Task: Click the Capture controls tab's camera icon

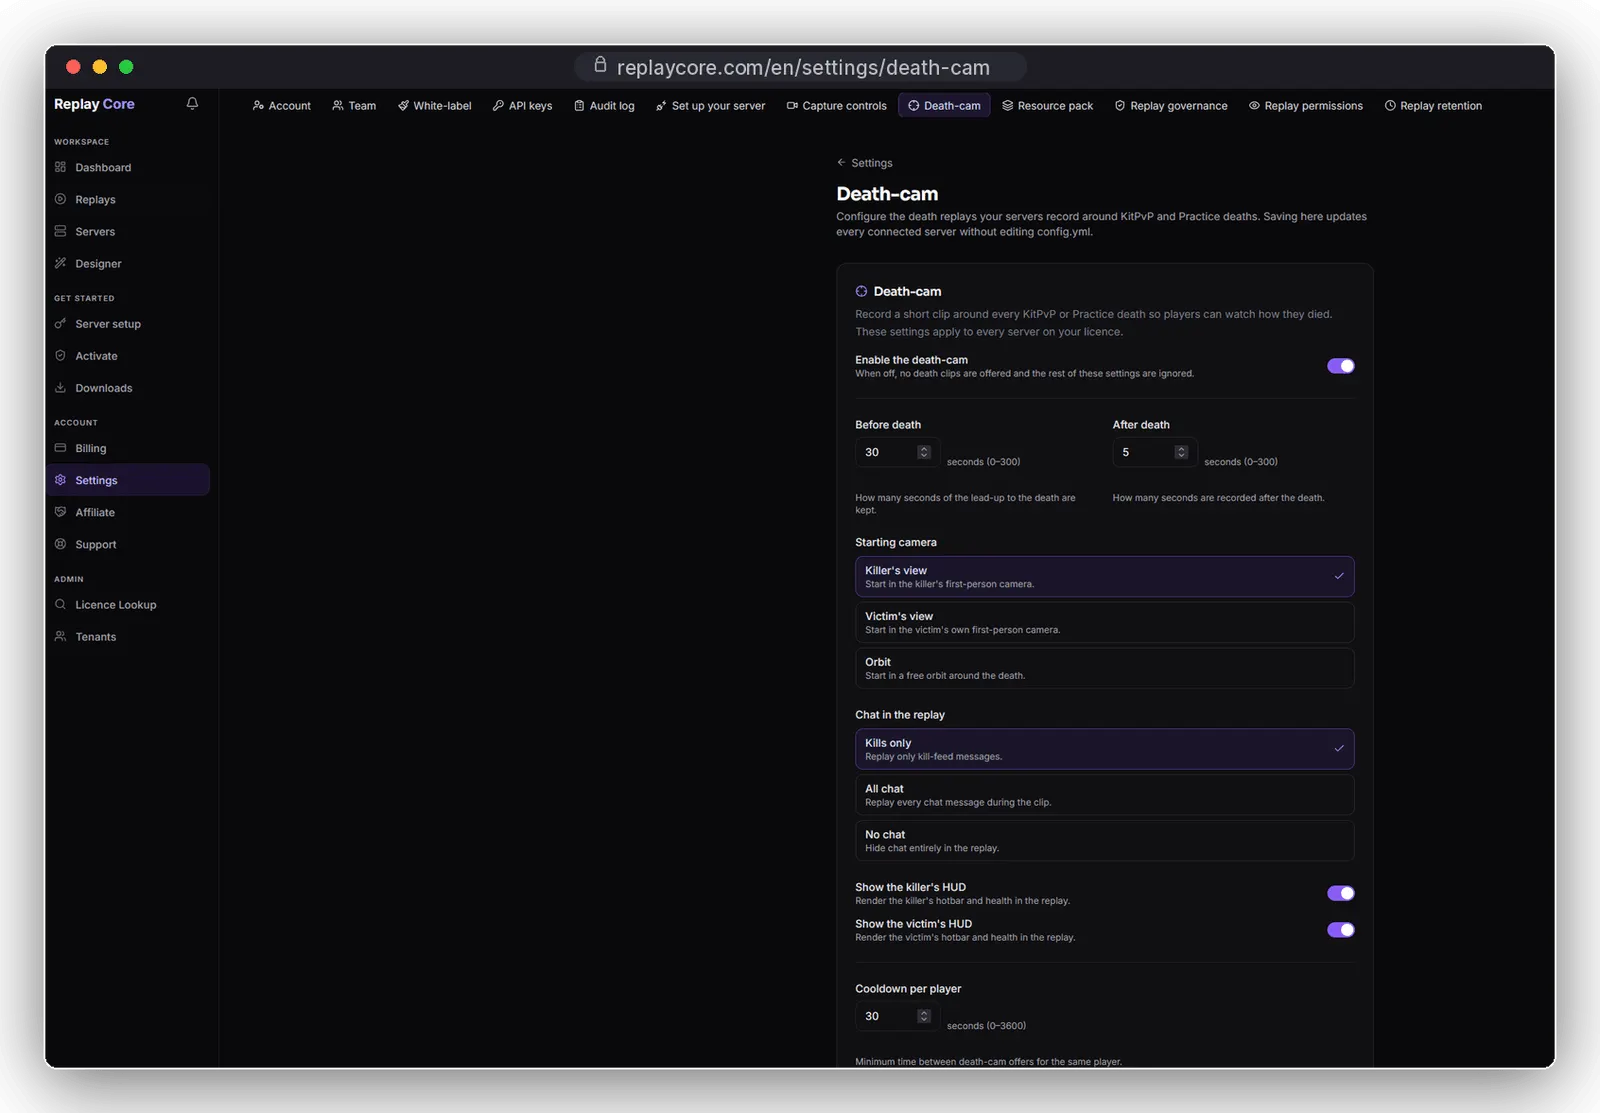Action: click(792, 105)
